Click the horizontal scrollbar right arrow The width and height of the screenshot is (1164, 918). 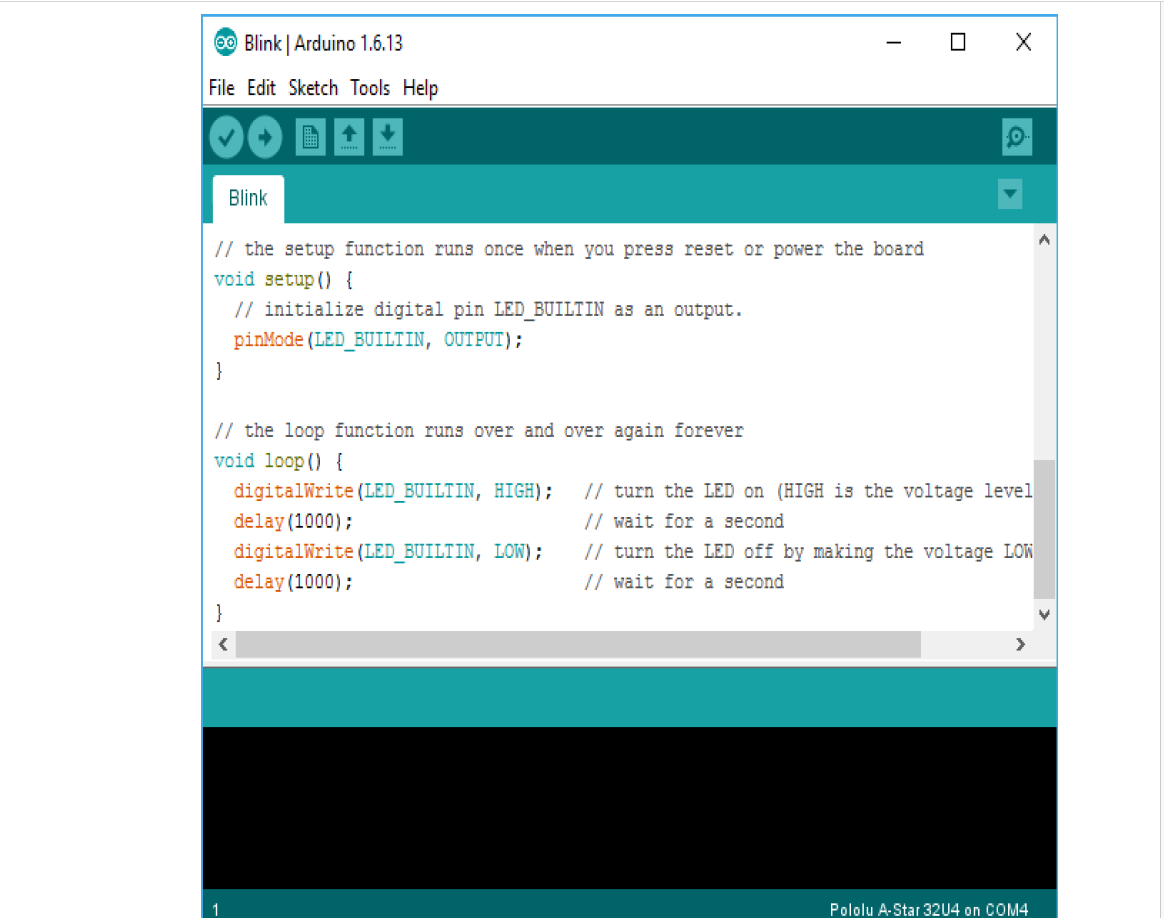point(1020,644)
